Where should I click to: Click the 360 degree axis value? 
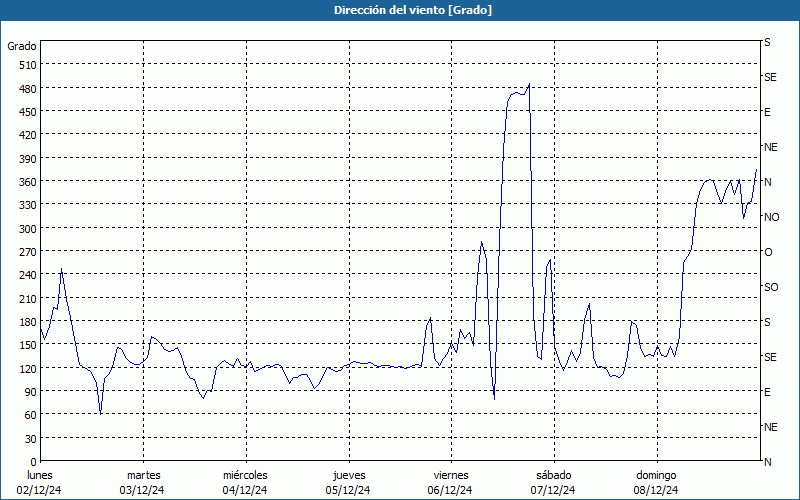click(x=28, y=182)
